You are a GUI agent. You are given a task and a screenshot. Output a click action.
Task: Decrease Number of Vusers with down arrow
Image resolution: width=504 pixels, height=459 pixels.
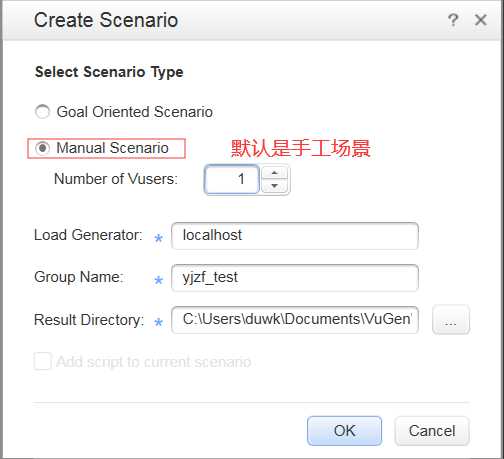274,186
